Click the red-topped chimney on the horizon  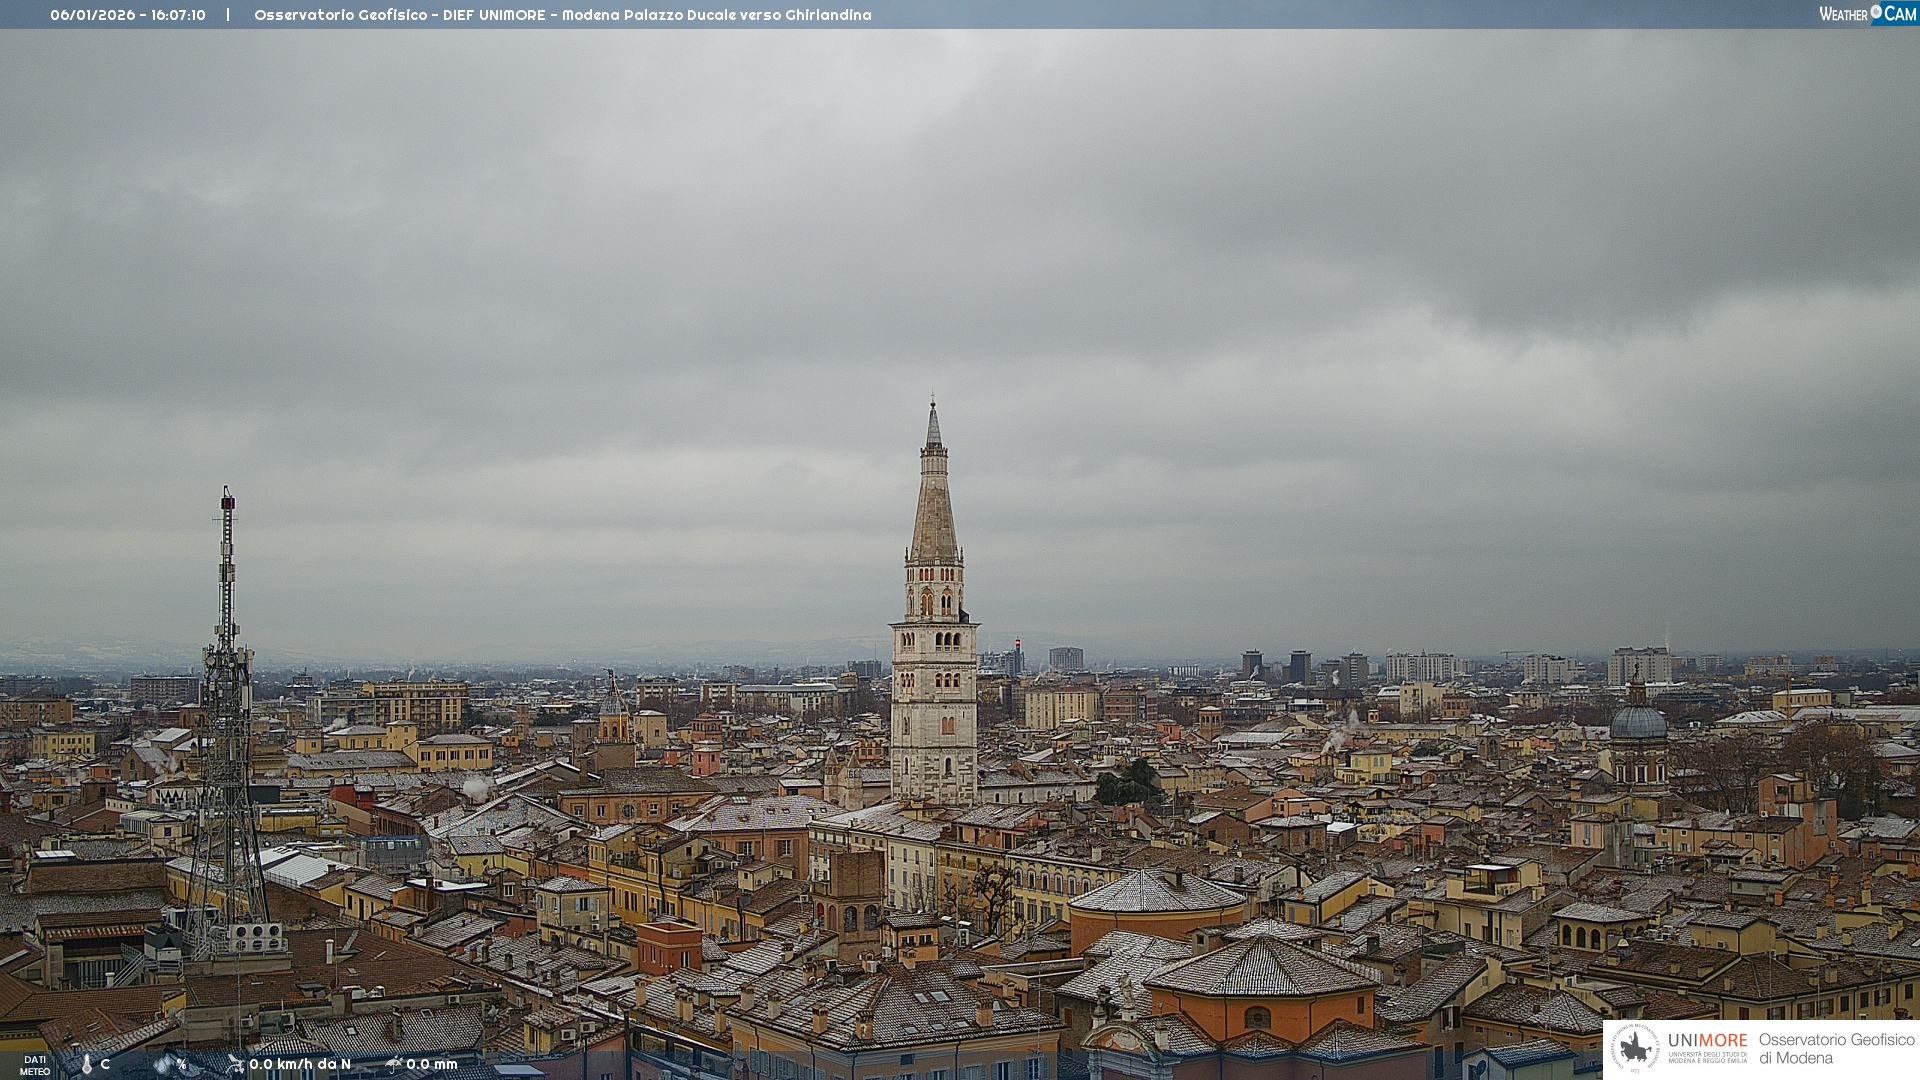pyautogui.click(x=1017, y=644)
